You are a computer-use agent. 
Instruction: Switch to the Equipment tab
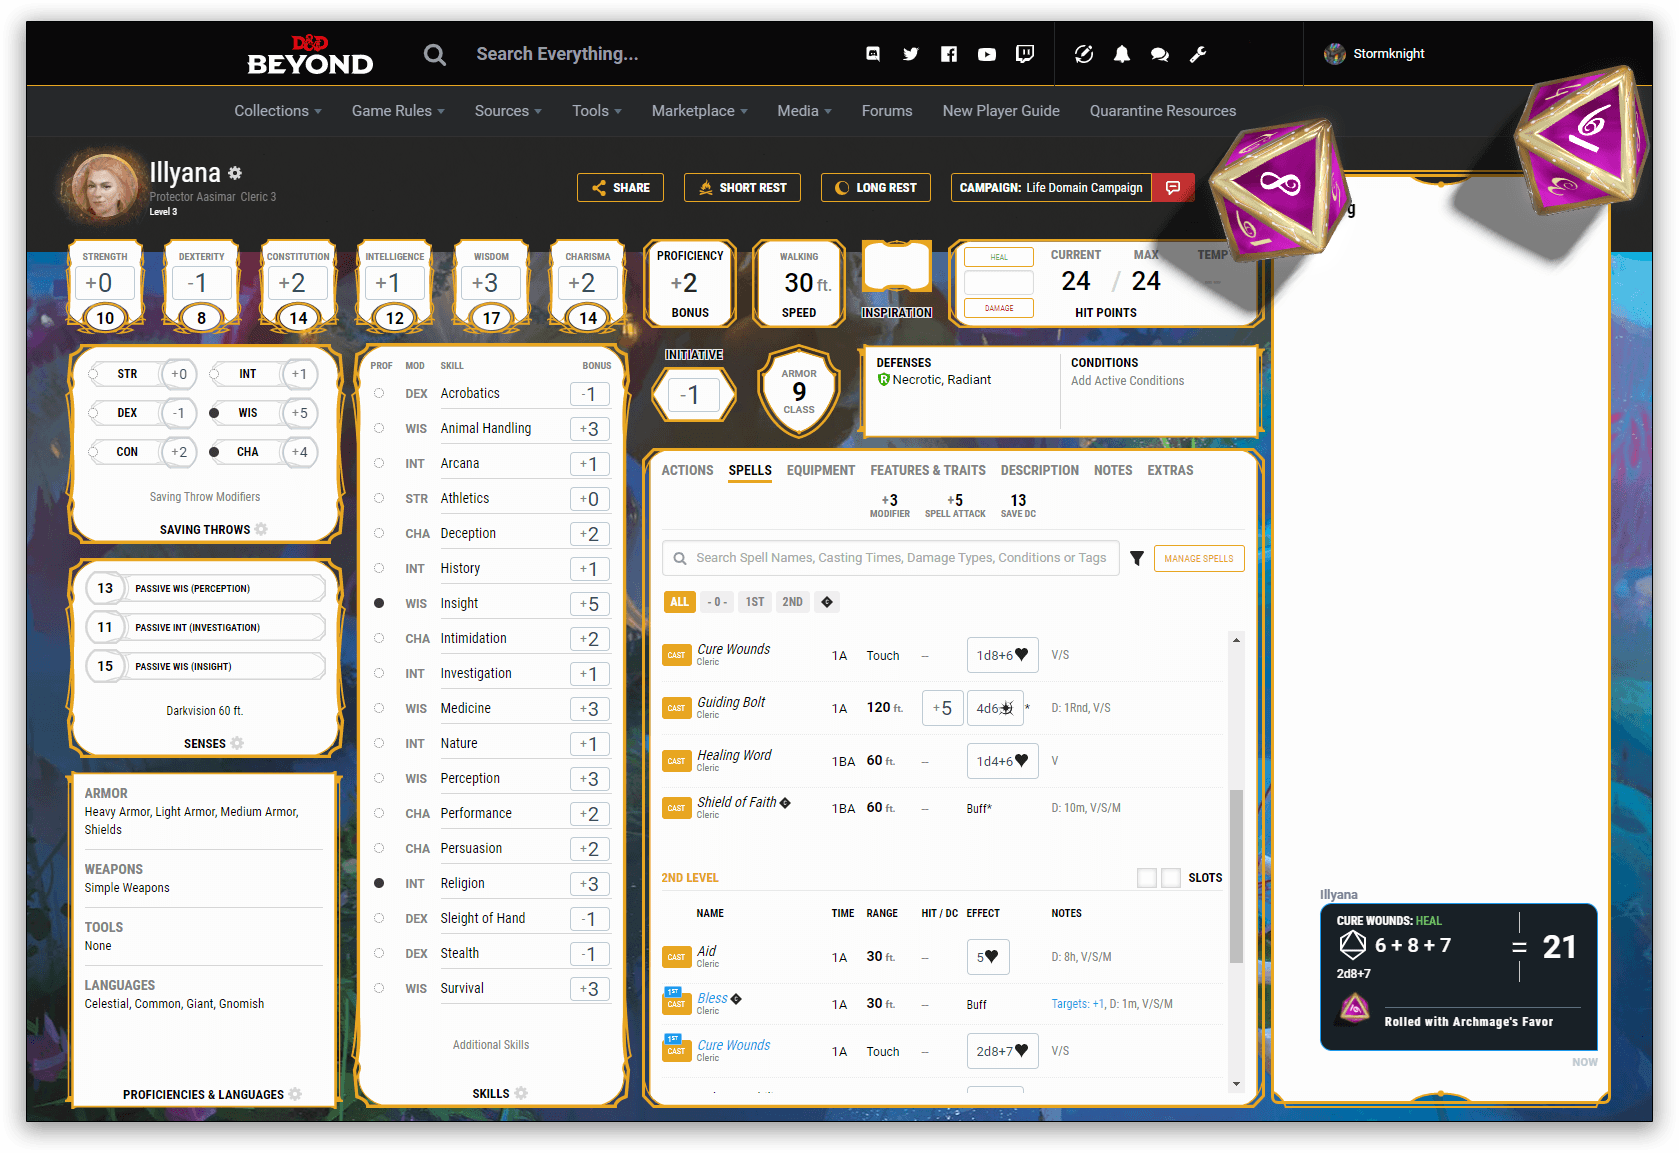click(821, 470)
